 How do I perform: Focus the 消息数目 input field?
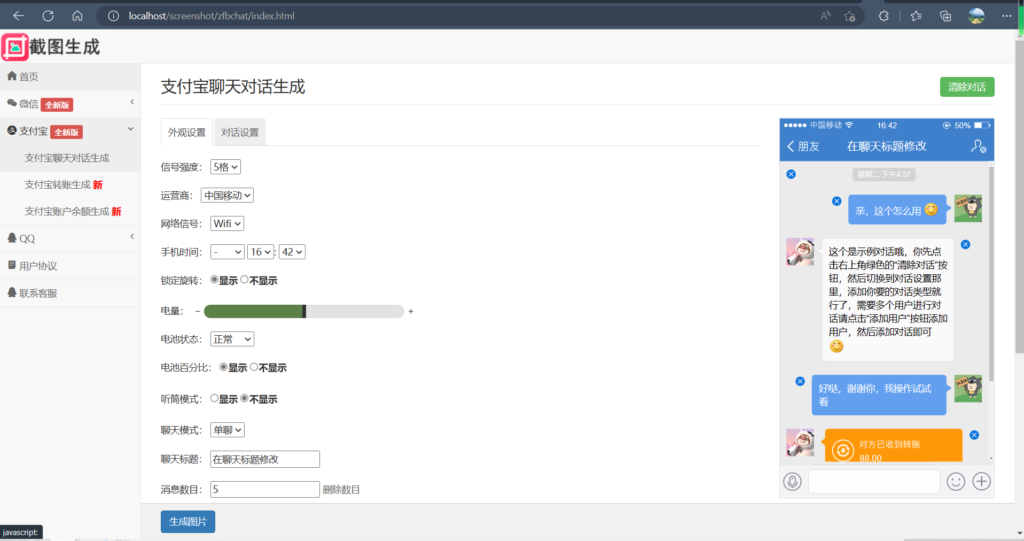tap(264, 489)
